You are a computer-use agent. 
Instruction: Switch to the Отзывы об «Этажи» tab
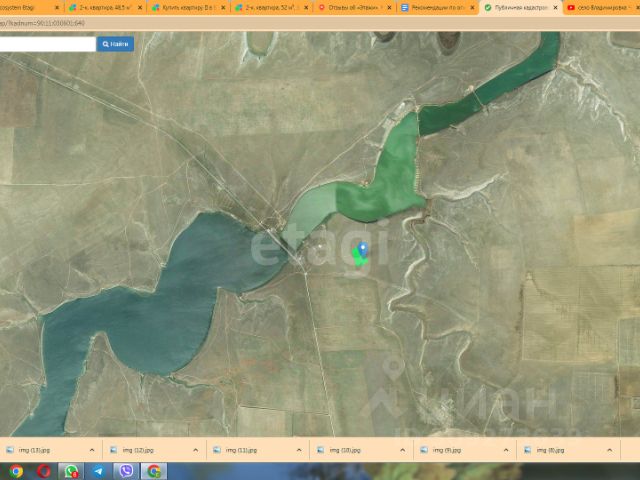coord(354,7)
